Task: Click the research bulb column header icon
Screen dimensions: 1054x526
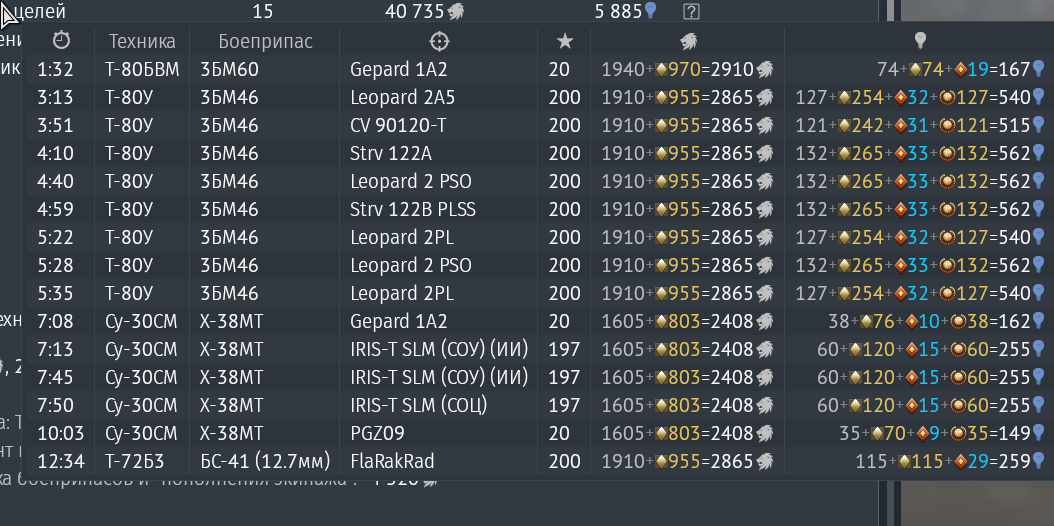Action: point(920,41)
